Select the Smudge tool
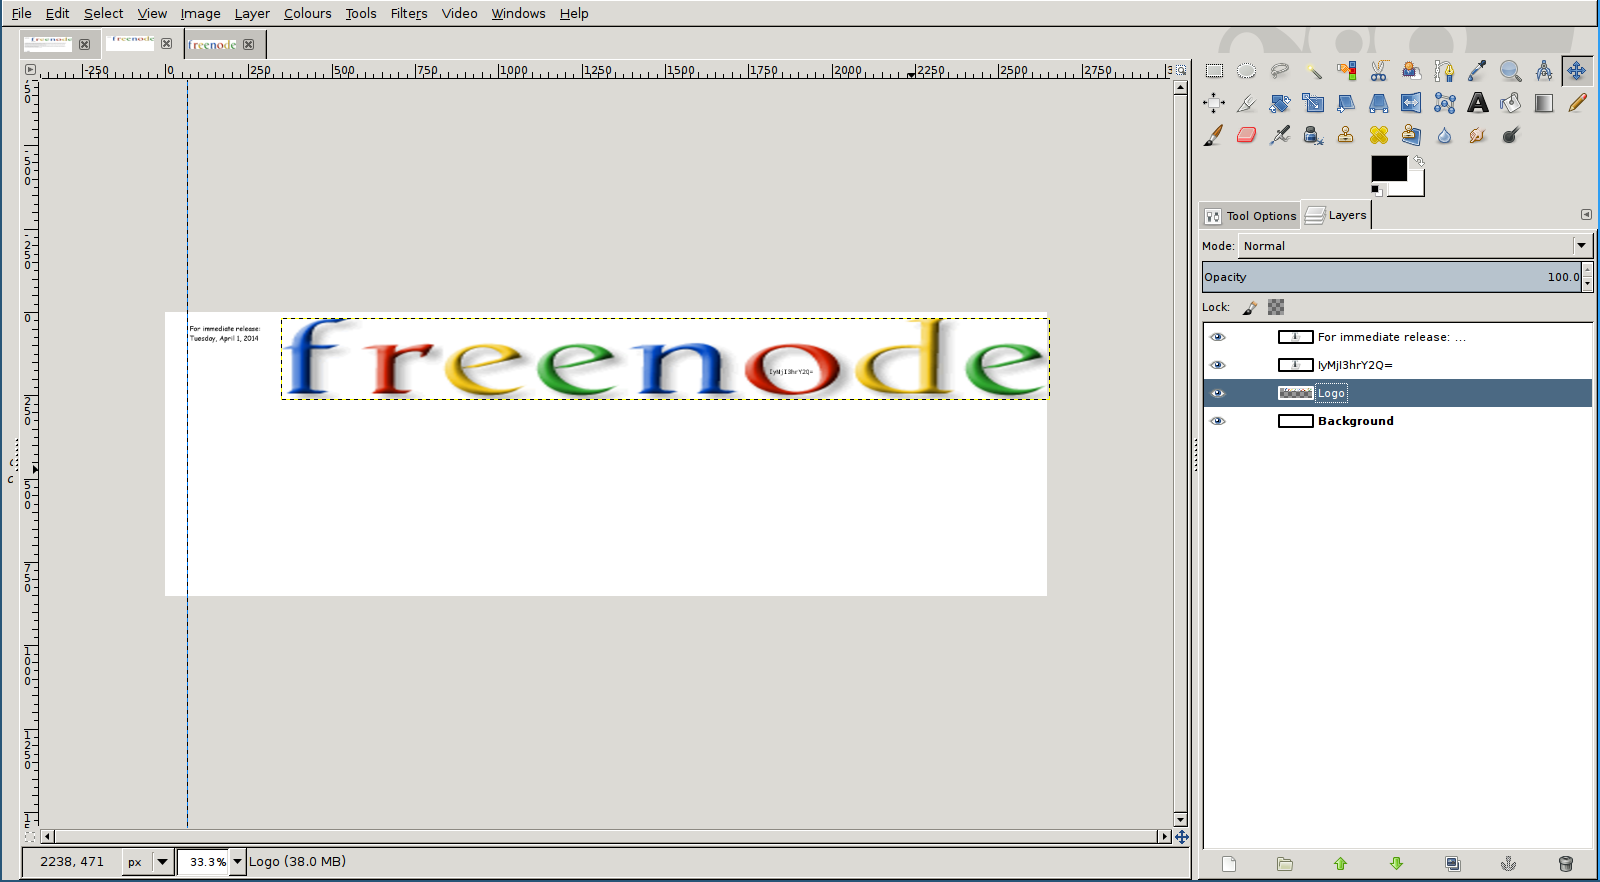Screen dimensions: 1600x882 1477,135
